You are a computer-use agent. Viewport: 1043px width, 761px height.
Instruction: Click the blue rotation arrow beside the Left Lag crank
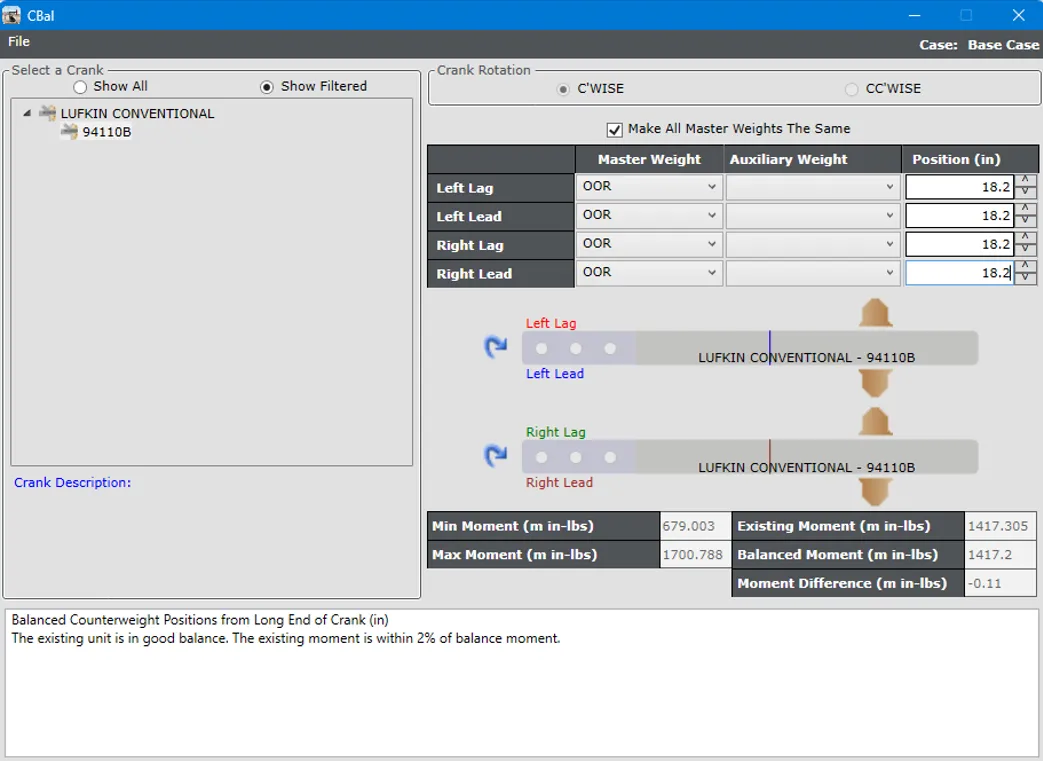pyautogui.click(x=497, y=347)
